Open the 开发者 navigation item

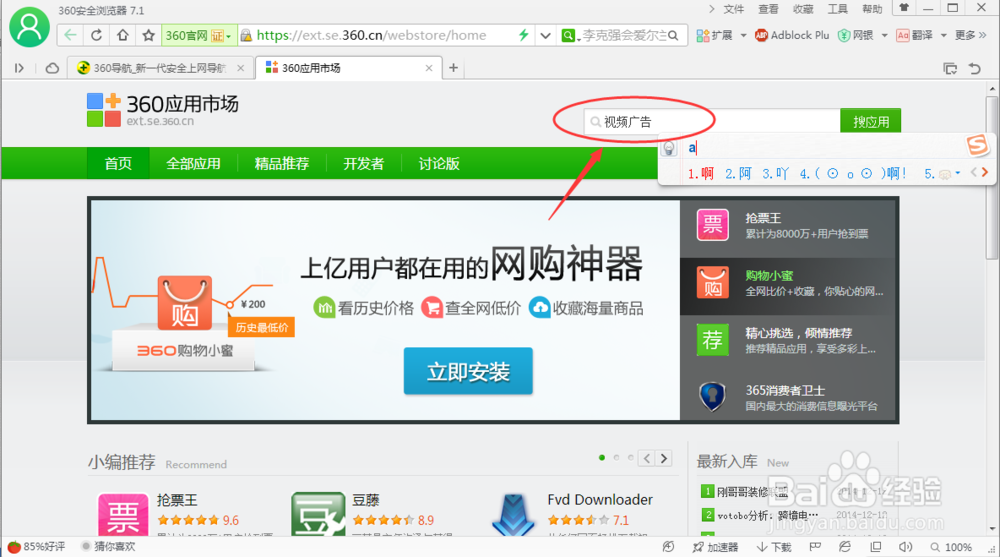click(364, 163)
